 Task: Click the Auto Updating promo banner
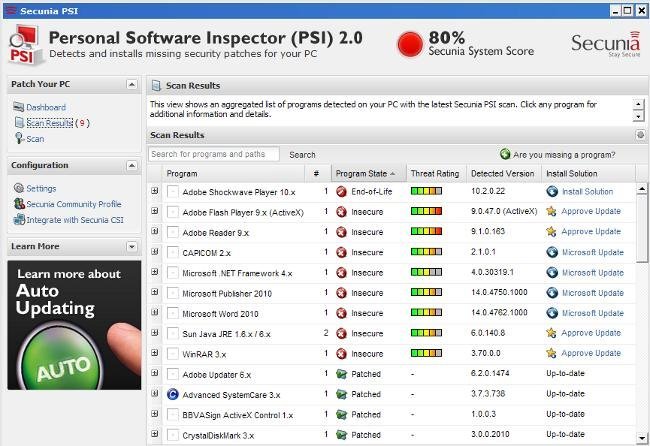pyautogui.click(x=74, y=325)
